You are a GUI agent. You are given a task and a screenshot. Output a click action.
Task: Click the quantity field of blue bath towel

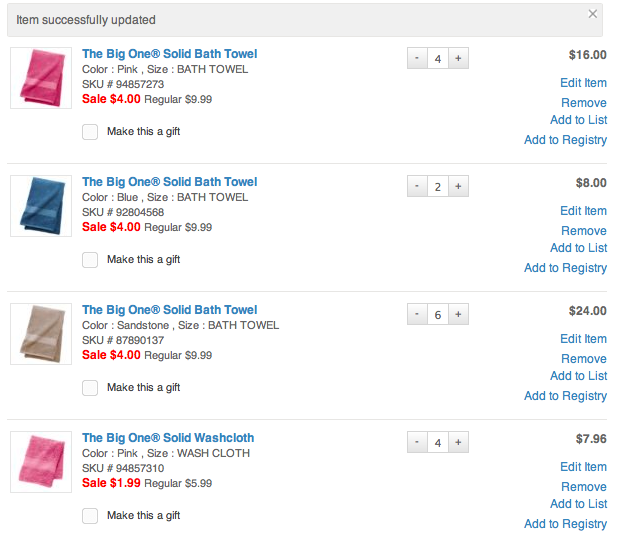click(438, 186)
